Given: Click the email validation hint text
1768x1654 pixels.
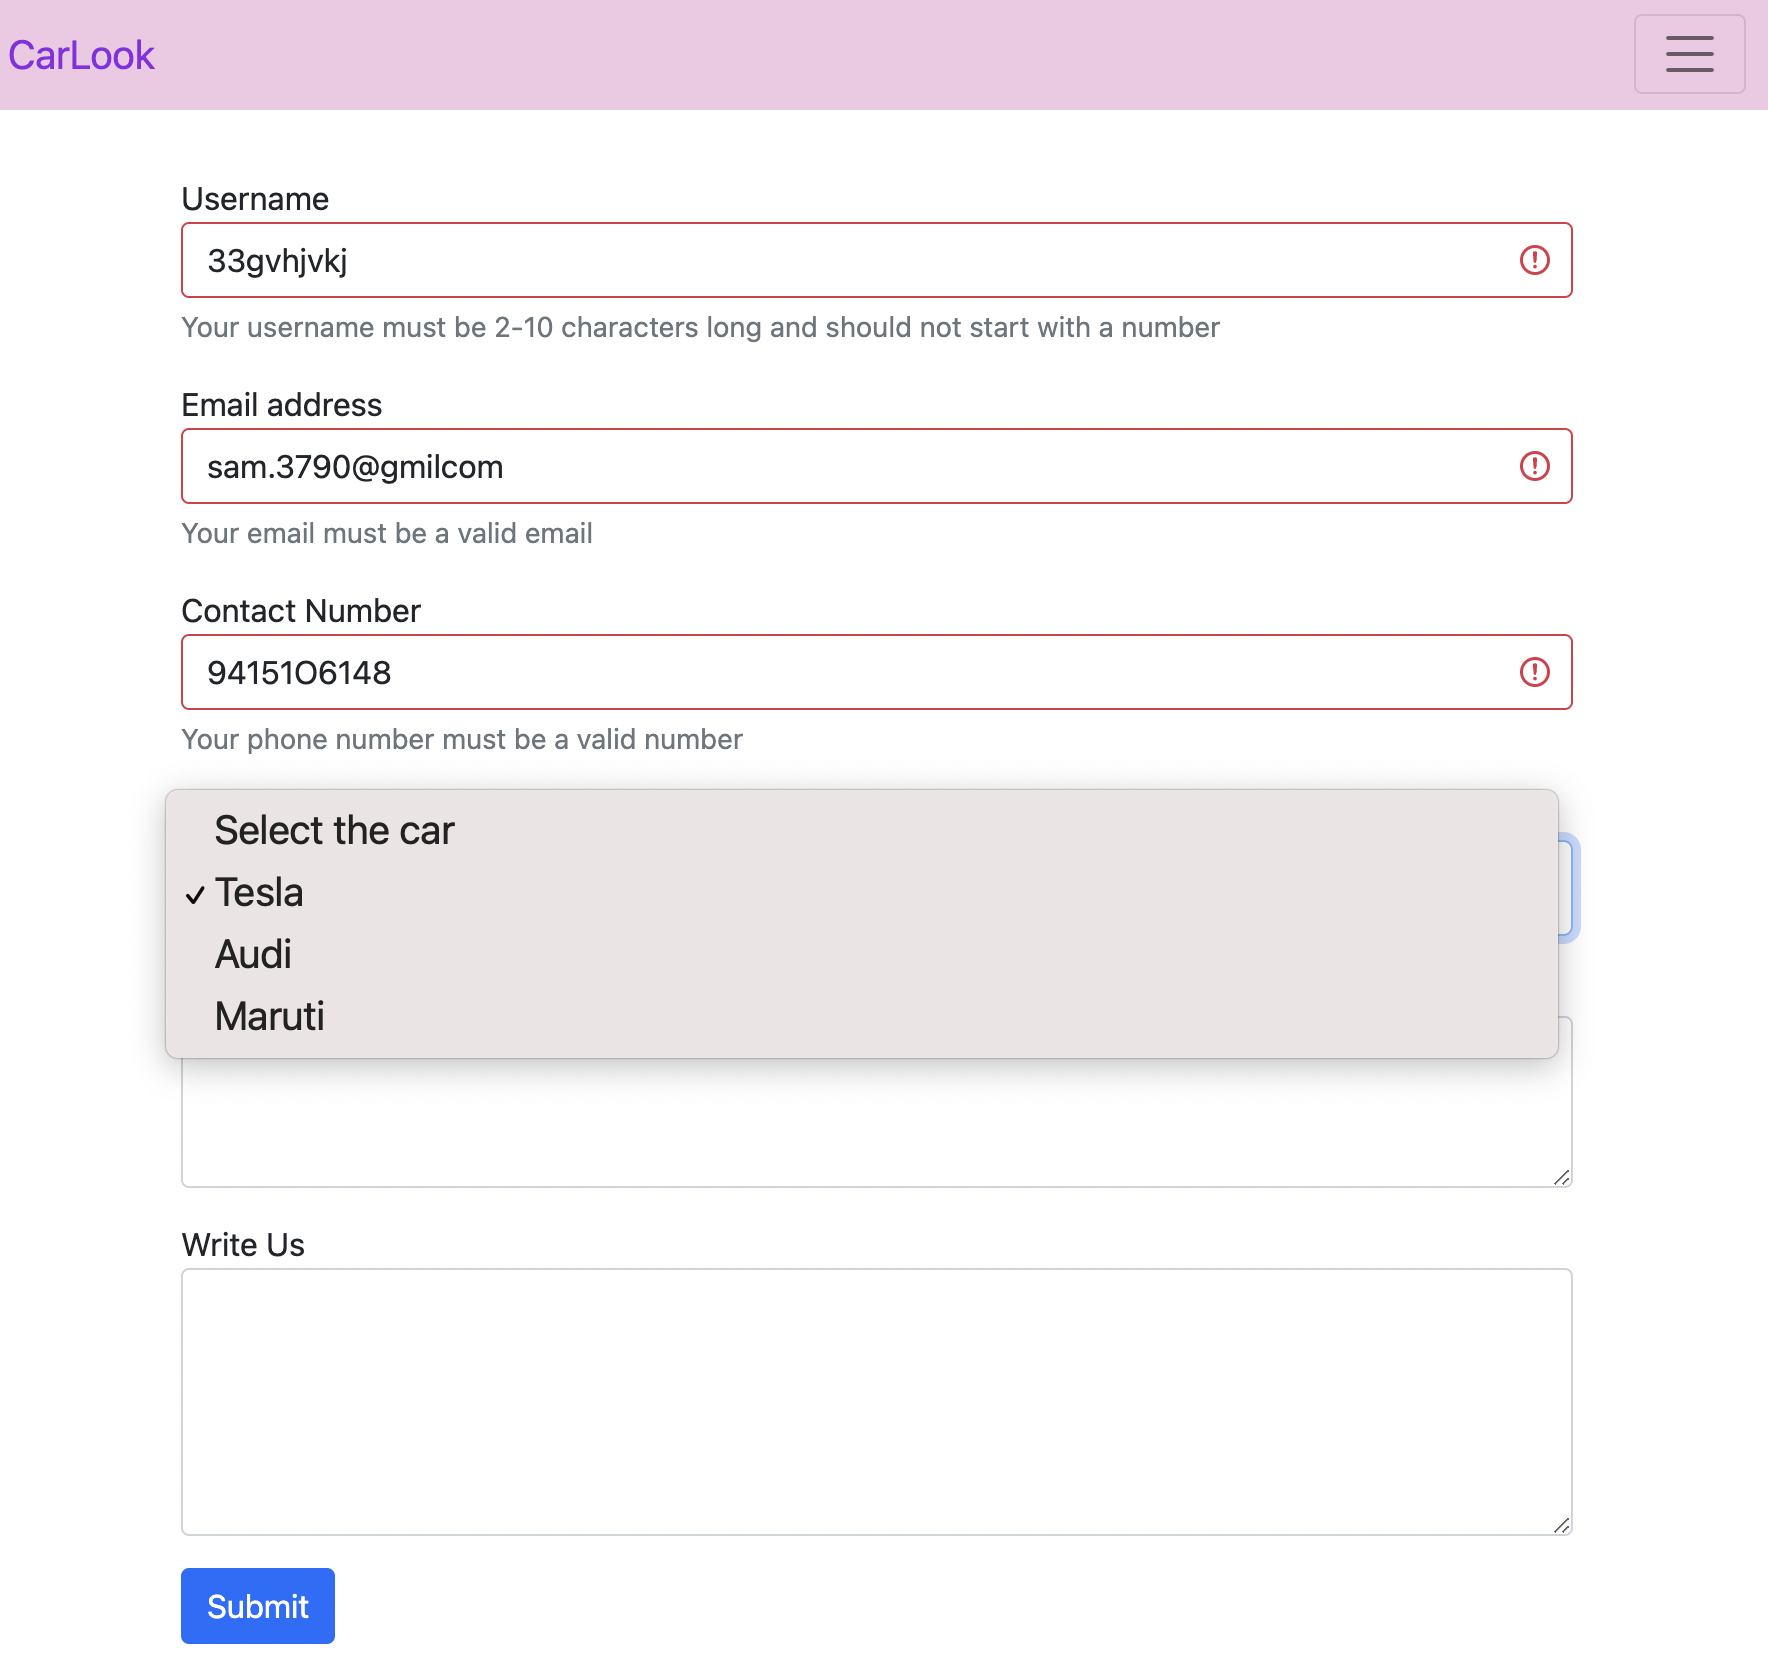Looking at the screenshot, I should coord(387,533).
